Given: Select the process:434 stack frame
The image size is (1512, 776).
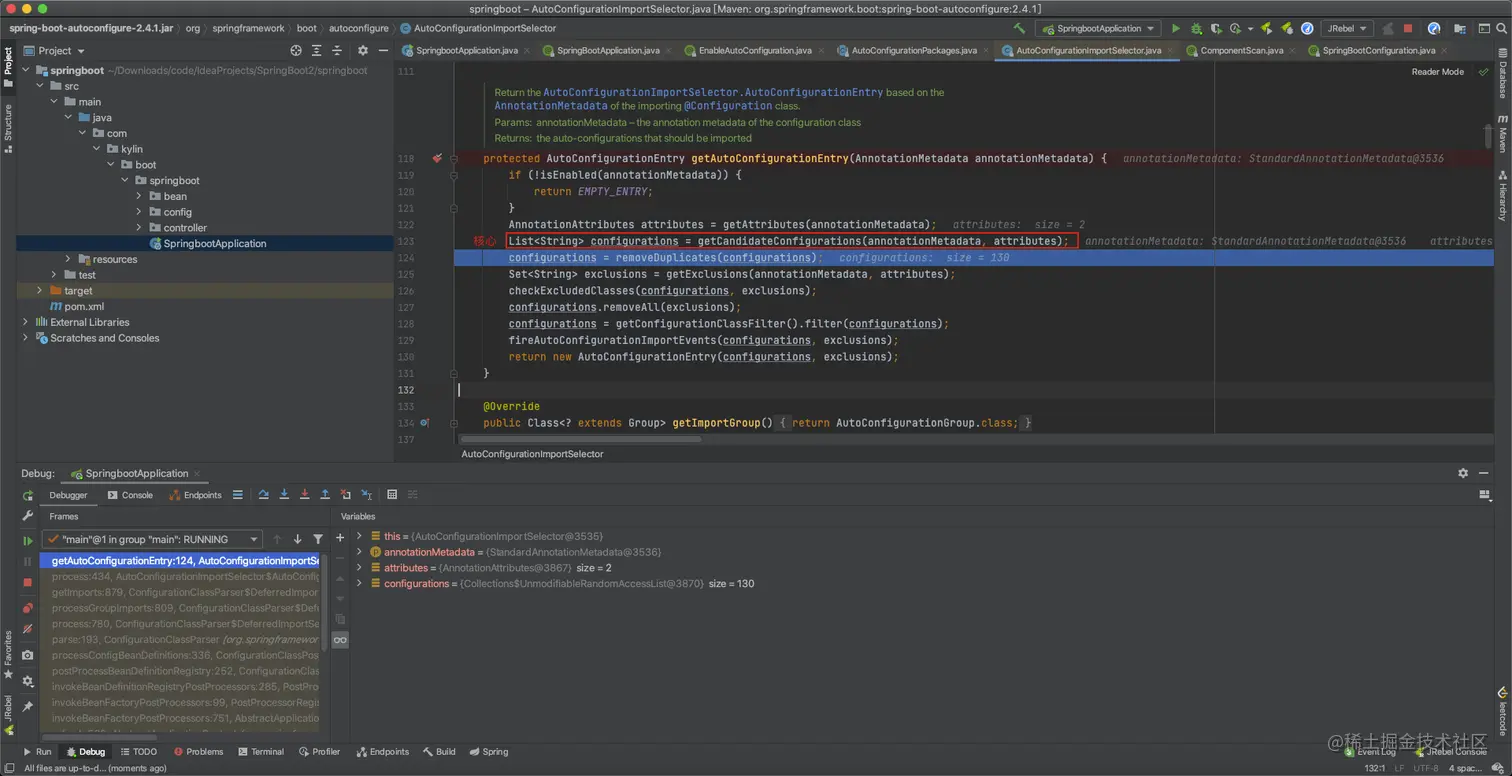Looking at the screenshot, I should coord(180,577).
